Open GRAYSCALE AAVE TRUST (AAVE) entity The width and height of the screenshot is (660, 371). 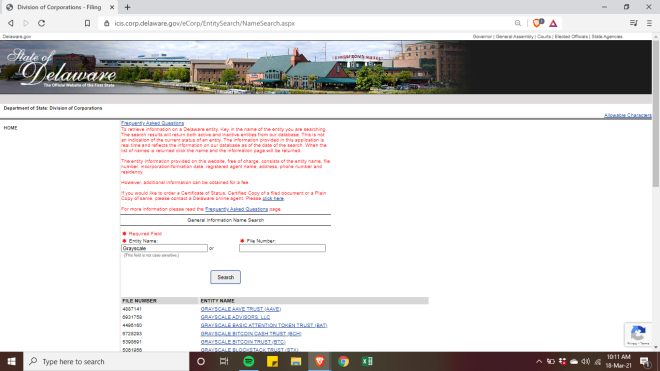click(241, 309)
